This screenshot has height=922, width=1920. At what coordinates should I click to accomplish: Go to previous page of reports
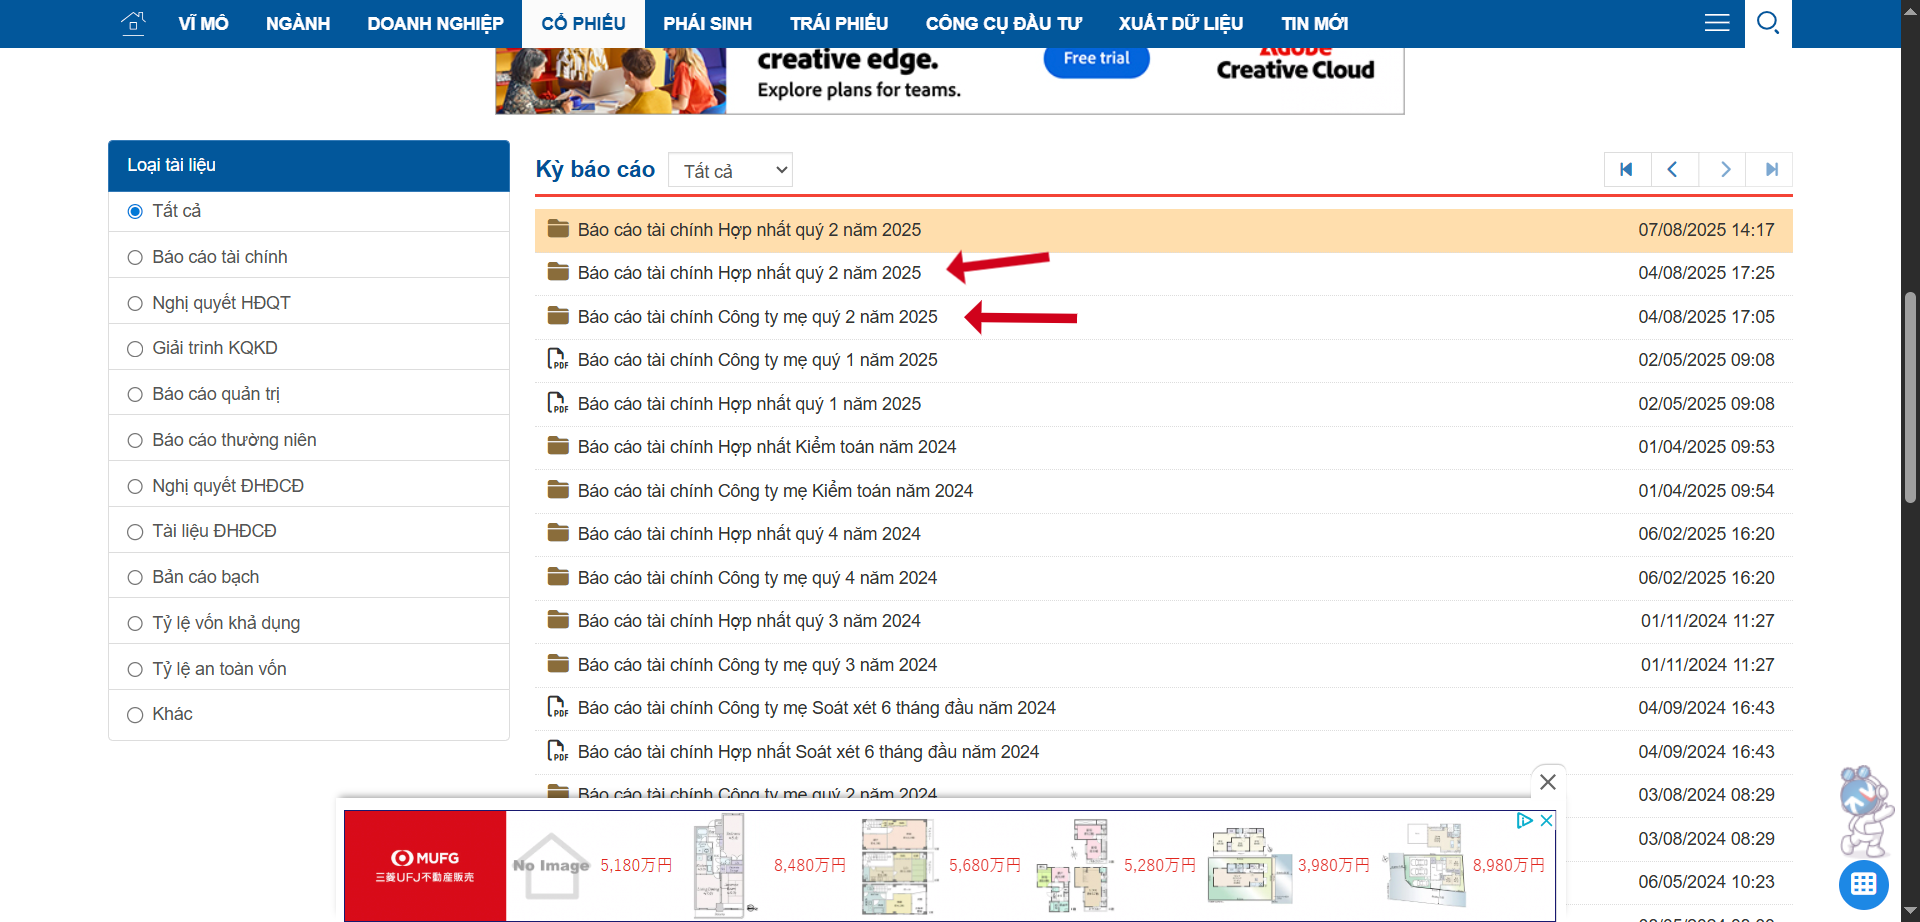(1674, 170)
